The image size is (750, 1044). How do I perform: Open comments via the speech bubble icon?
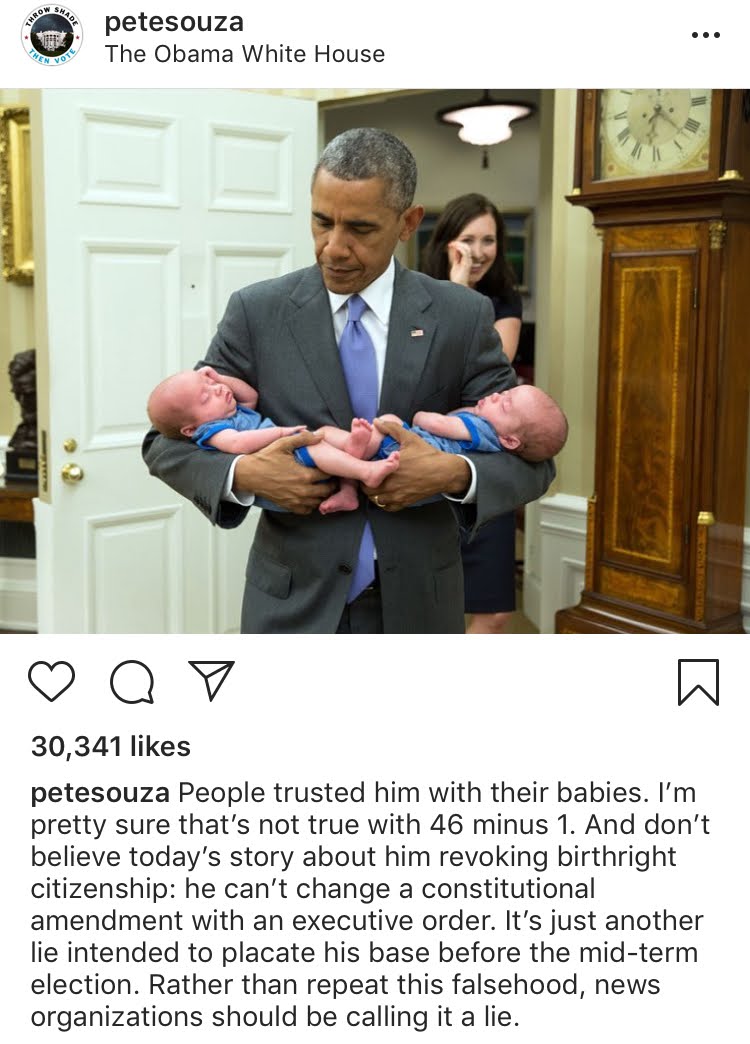tap(132, 682)
